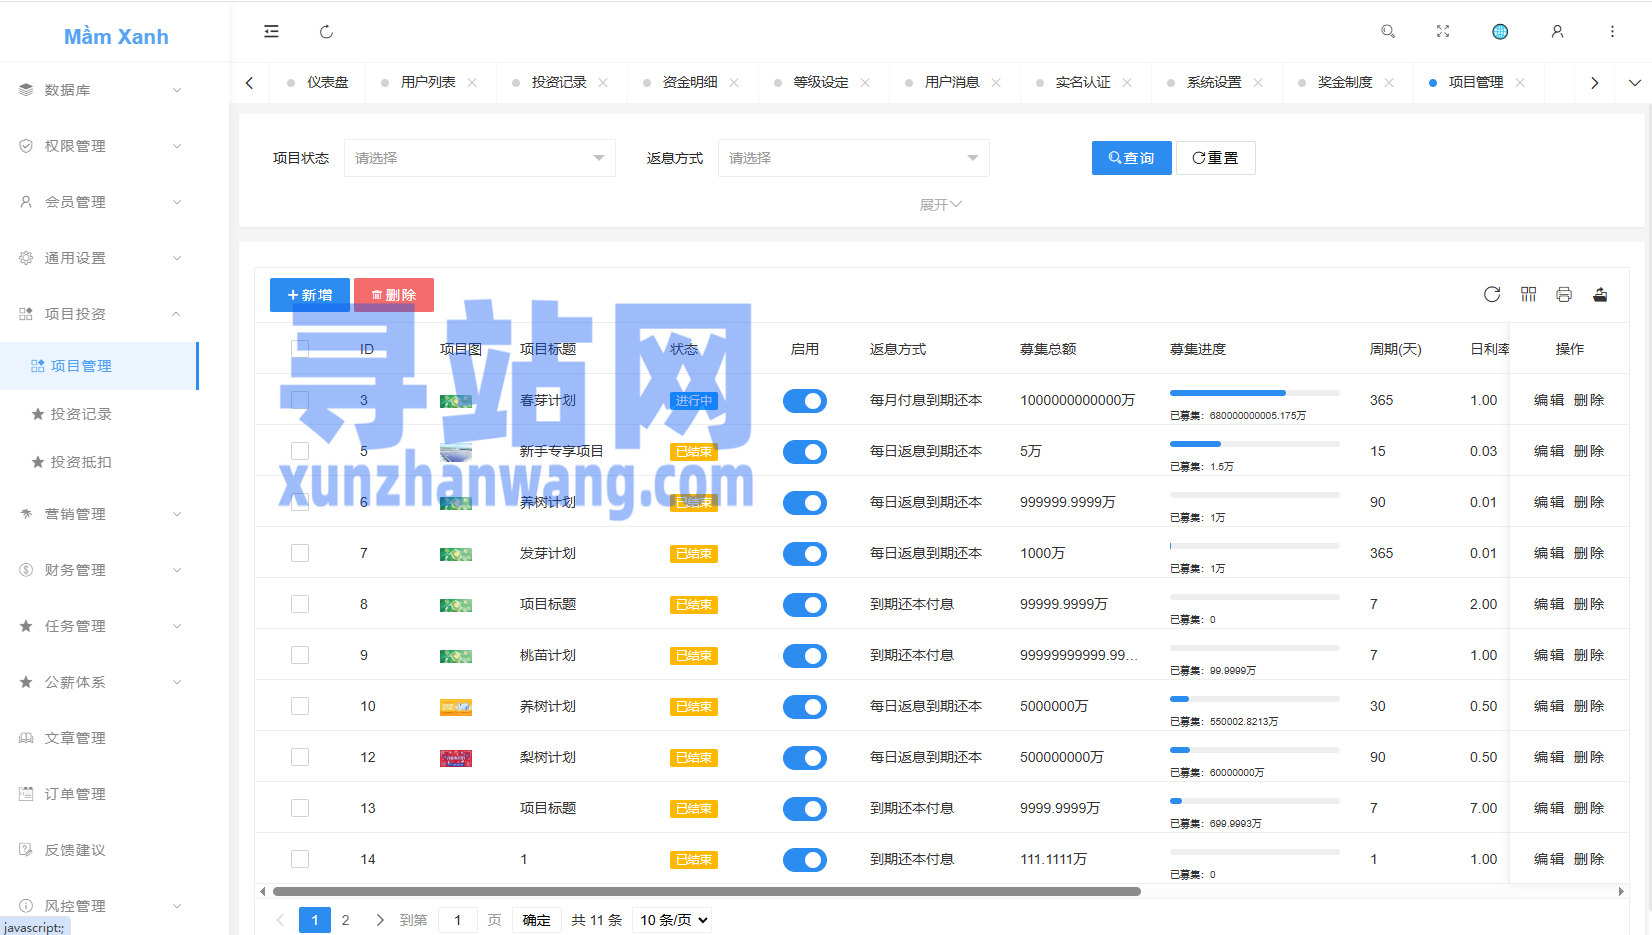The height and width of the screenshot is (935, 1652).
Task: Click the jump-to page number input
Action: coord(458,920)
